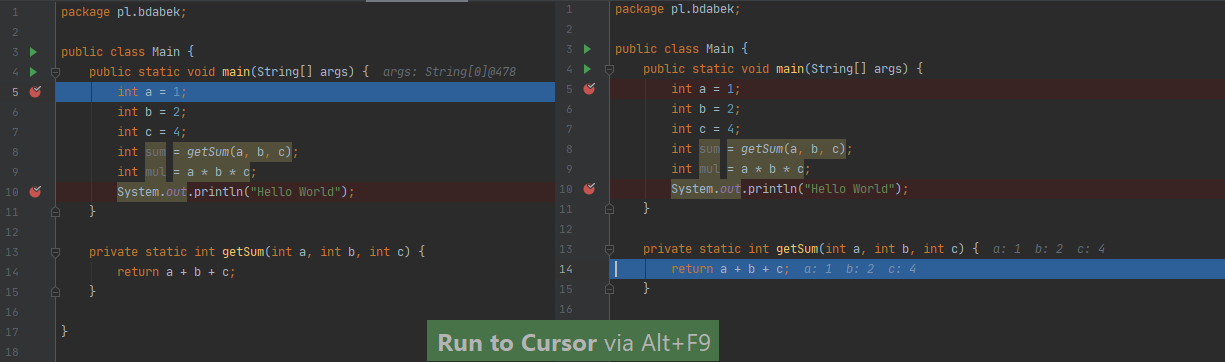Disable the println breakpoint in right editor
Screen dimensions: 1225x362
tap(589, 188)
